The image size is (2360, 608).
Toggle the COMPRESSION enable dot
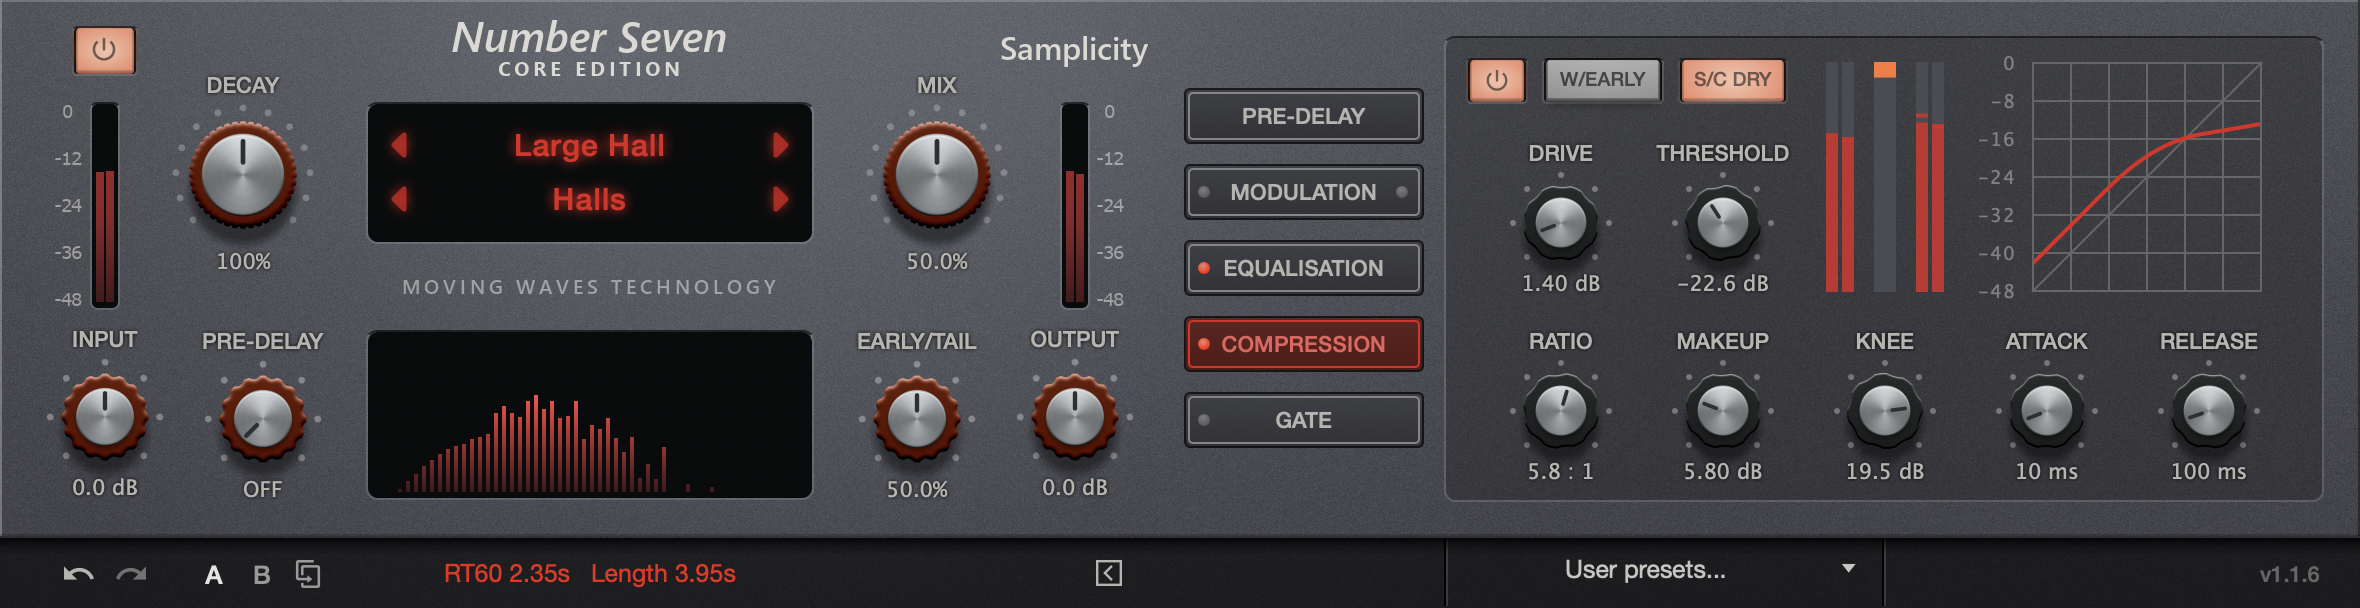pyautogui.click(x=1204, y=344)
